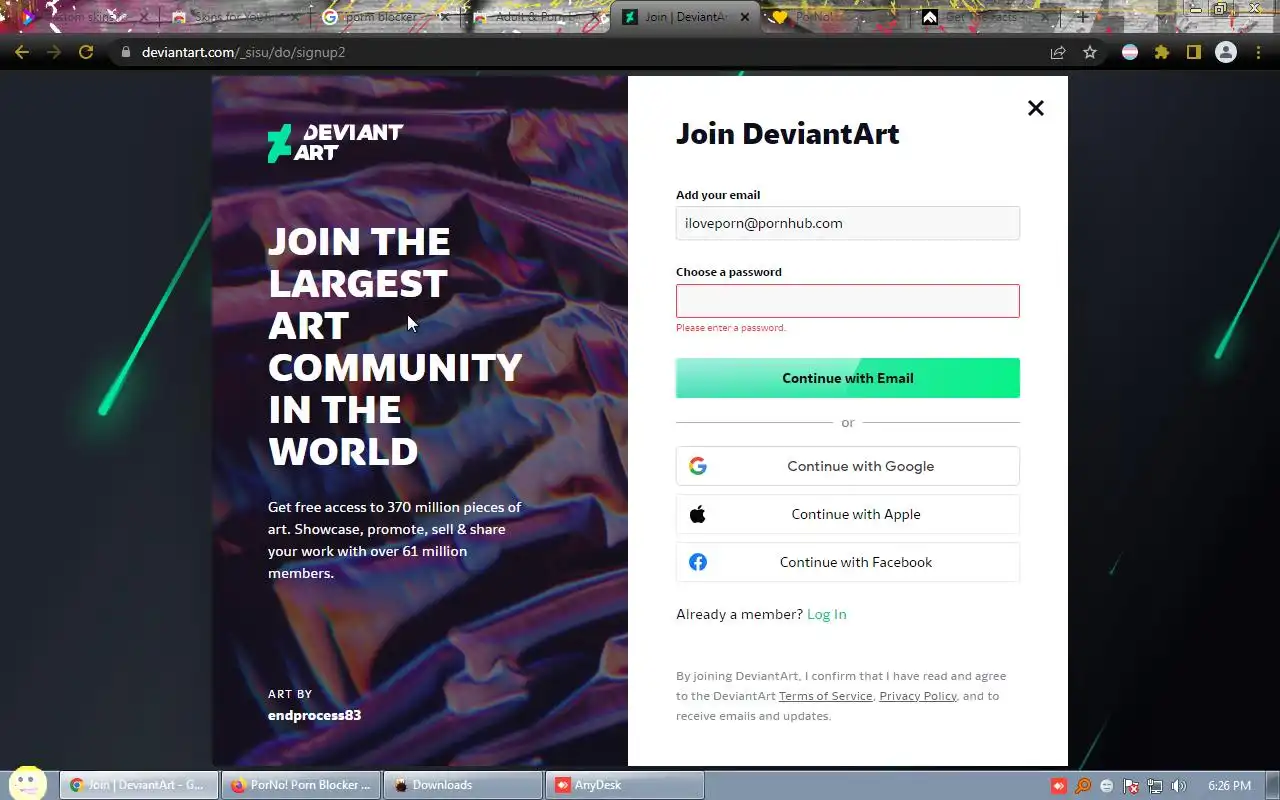The height and width of the screenshot is (800, 1280).
Task: Click the striped extension icon in toolbar
Action: [1130, 52]
